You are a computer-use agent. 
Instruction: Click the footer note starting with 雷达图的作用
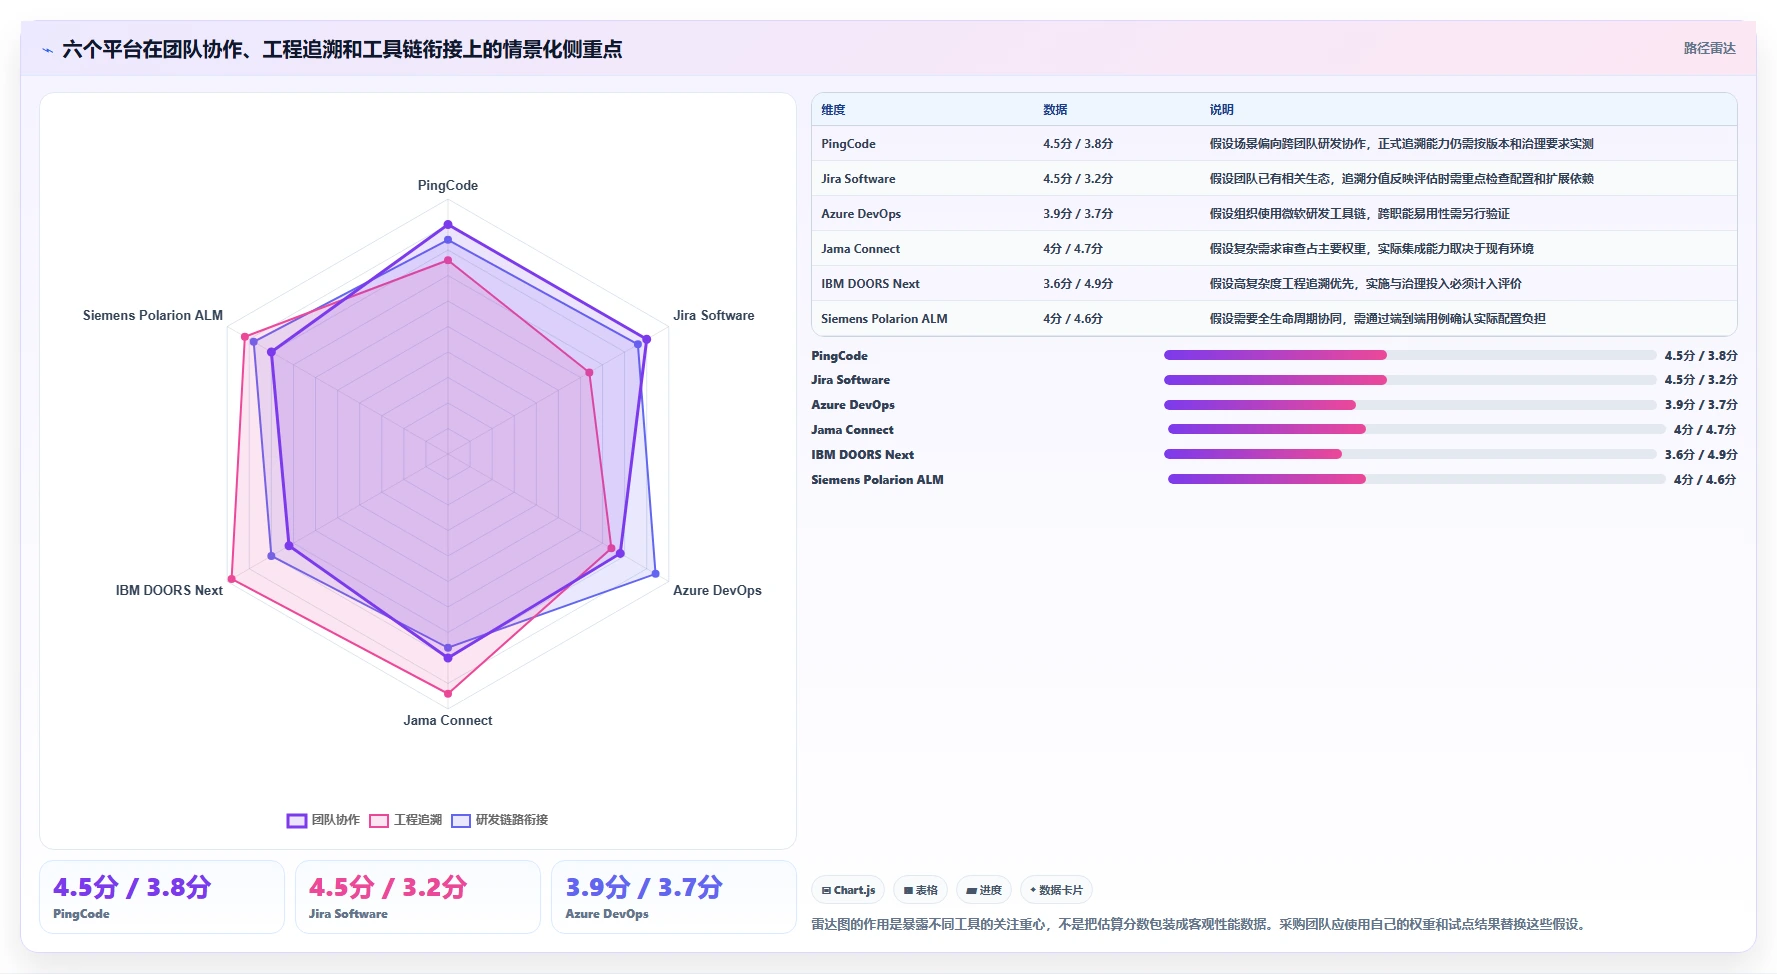pyautogui.click(x=1200, y=924)
